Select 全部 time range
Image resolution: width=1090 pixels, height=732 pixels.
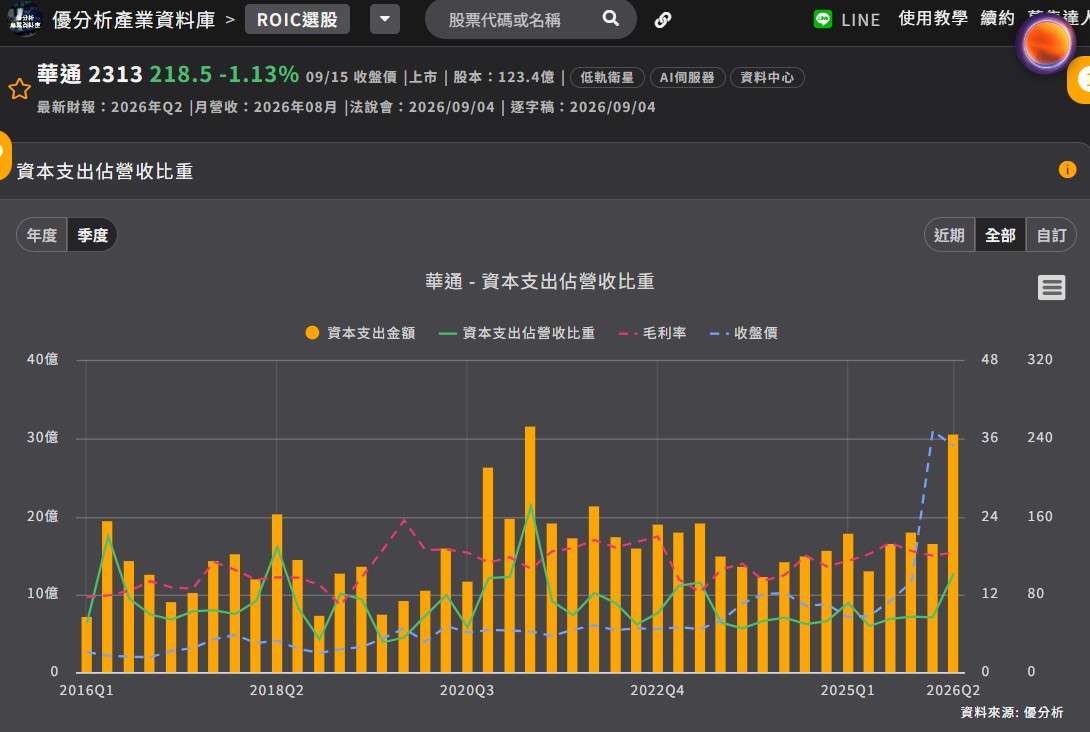[x=1000, y=235]
